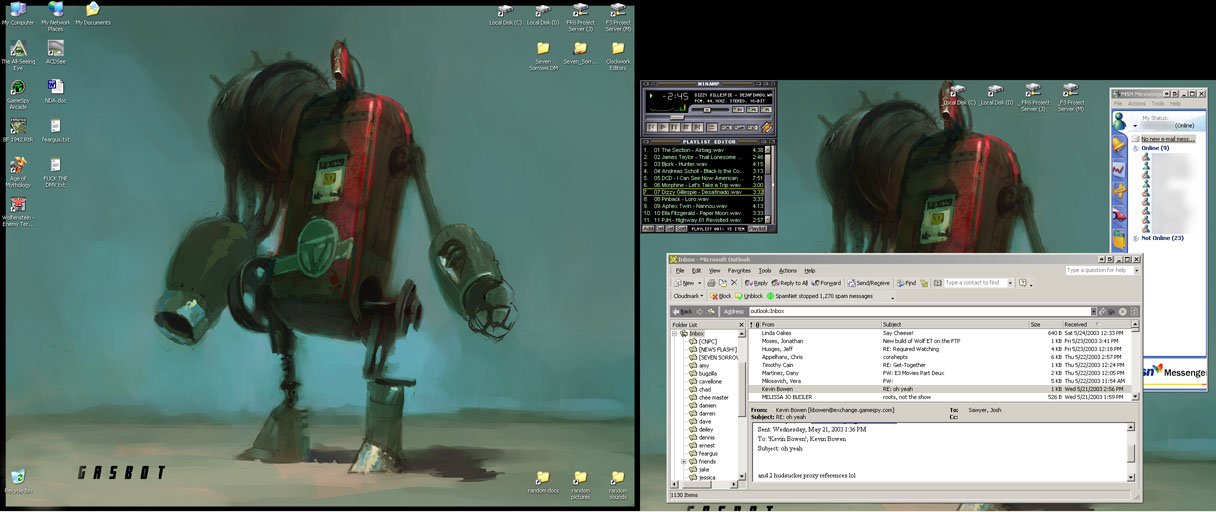This screenshot has height=512, width=1216.
Task: Click Send/Receive in Outlook
Action: (869, 283)
